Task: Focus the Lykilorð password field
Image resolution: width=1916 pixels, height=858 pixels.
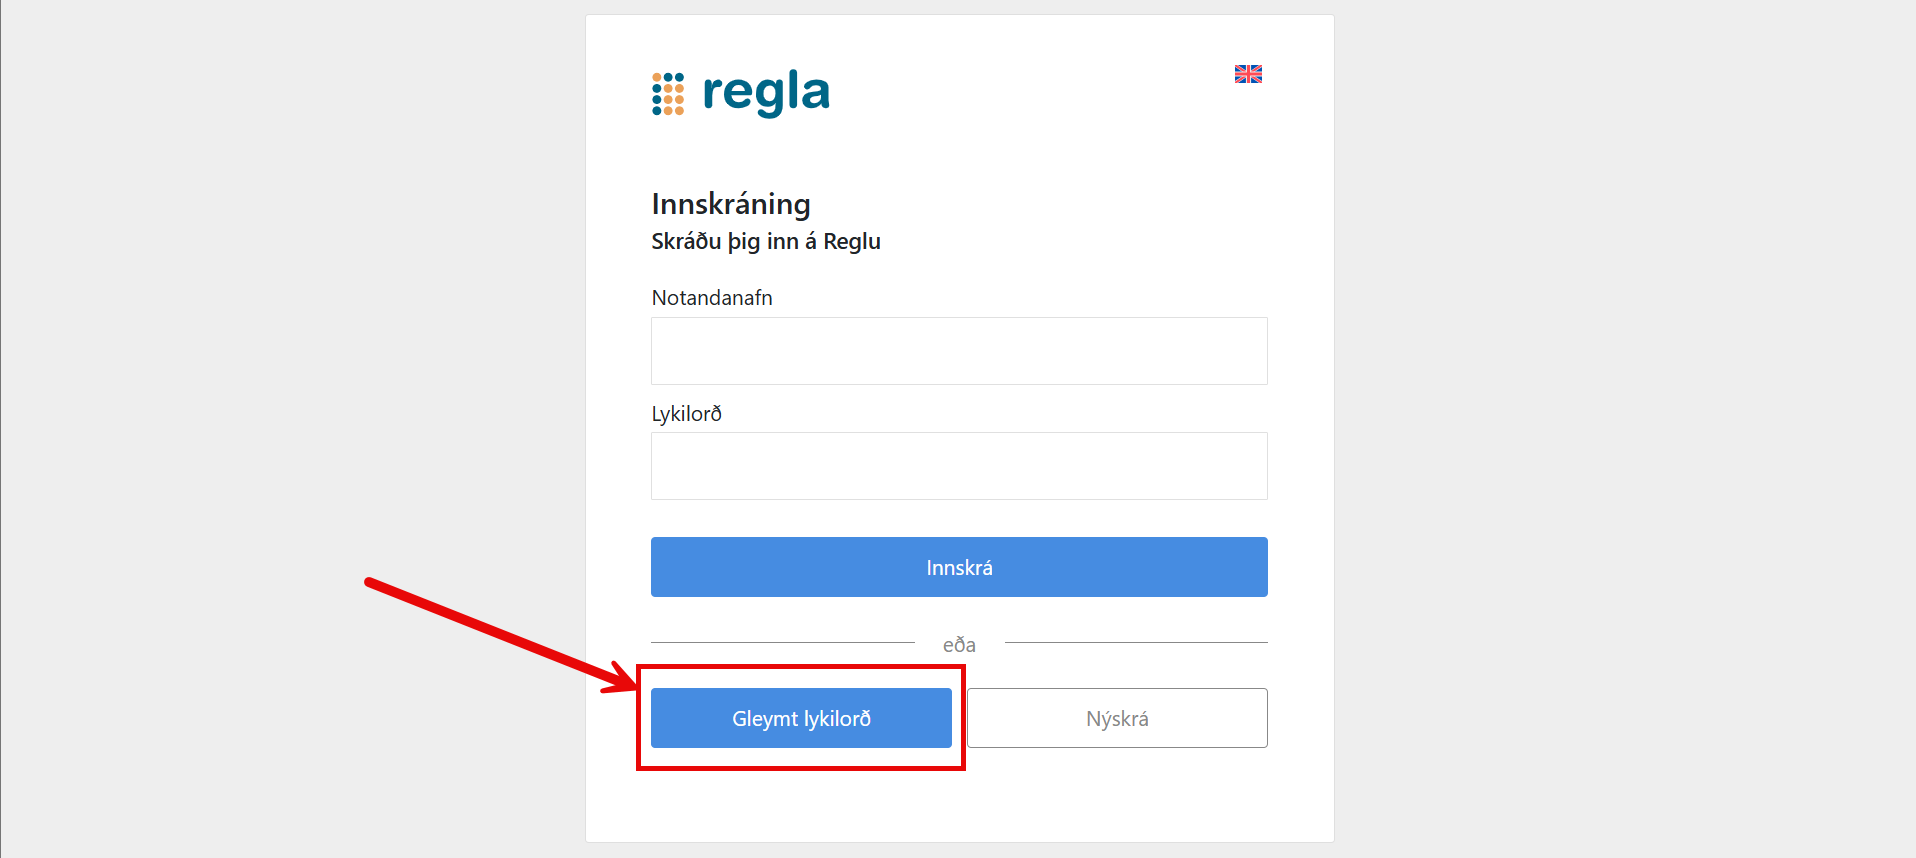Action: coord(959,466)
